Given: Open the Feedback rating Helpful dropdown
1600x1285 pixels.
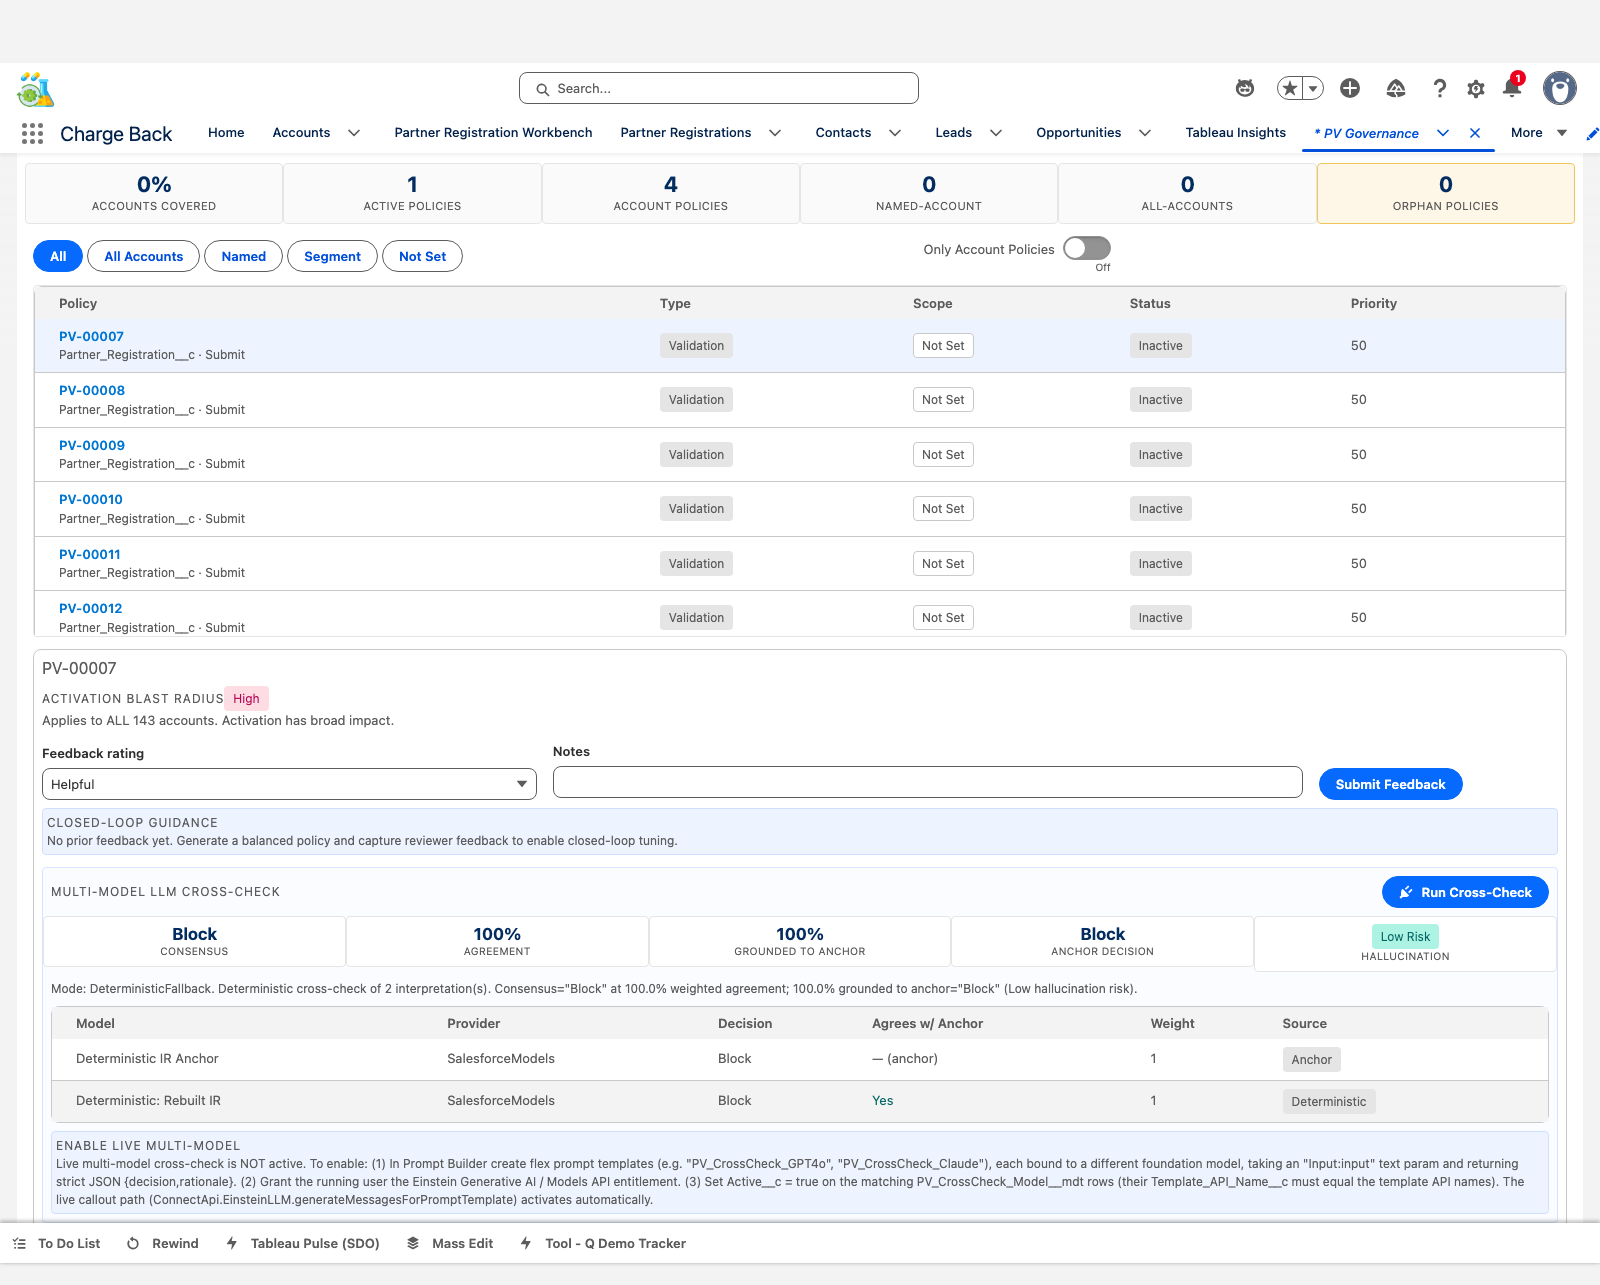Looking at the screenshot, I should click(289, 784).
